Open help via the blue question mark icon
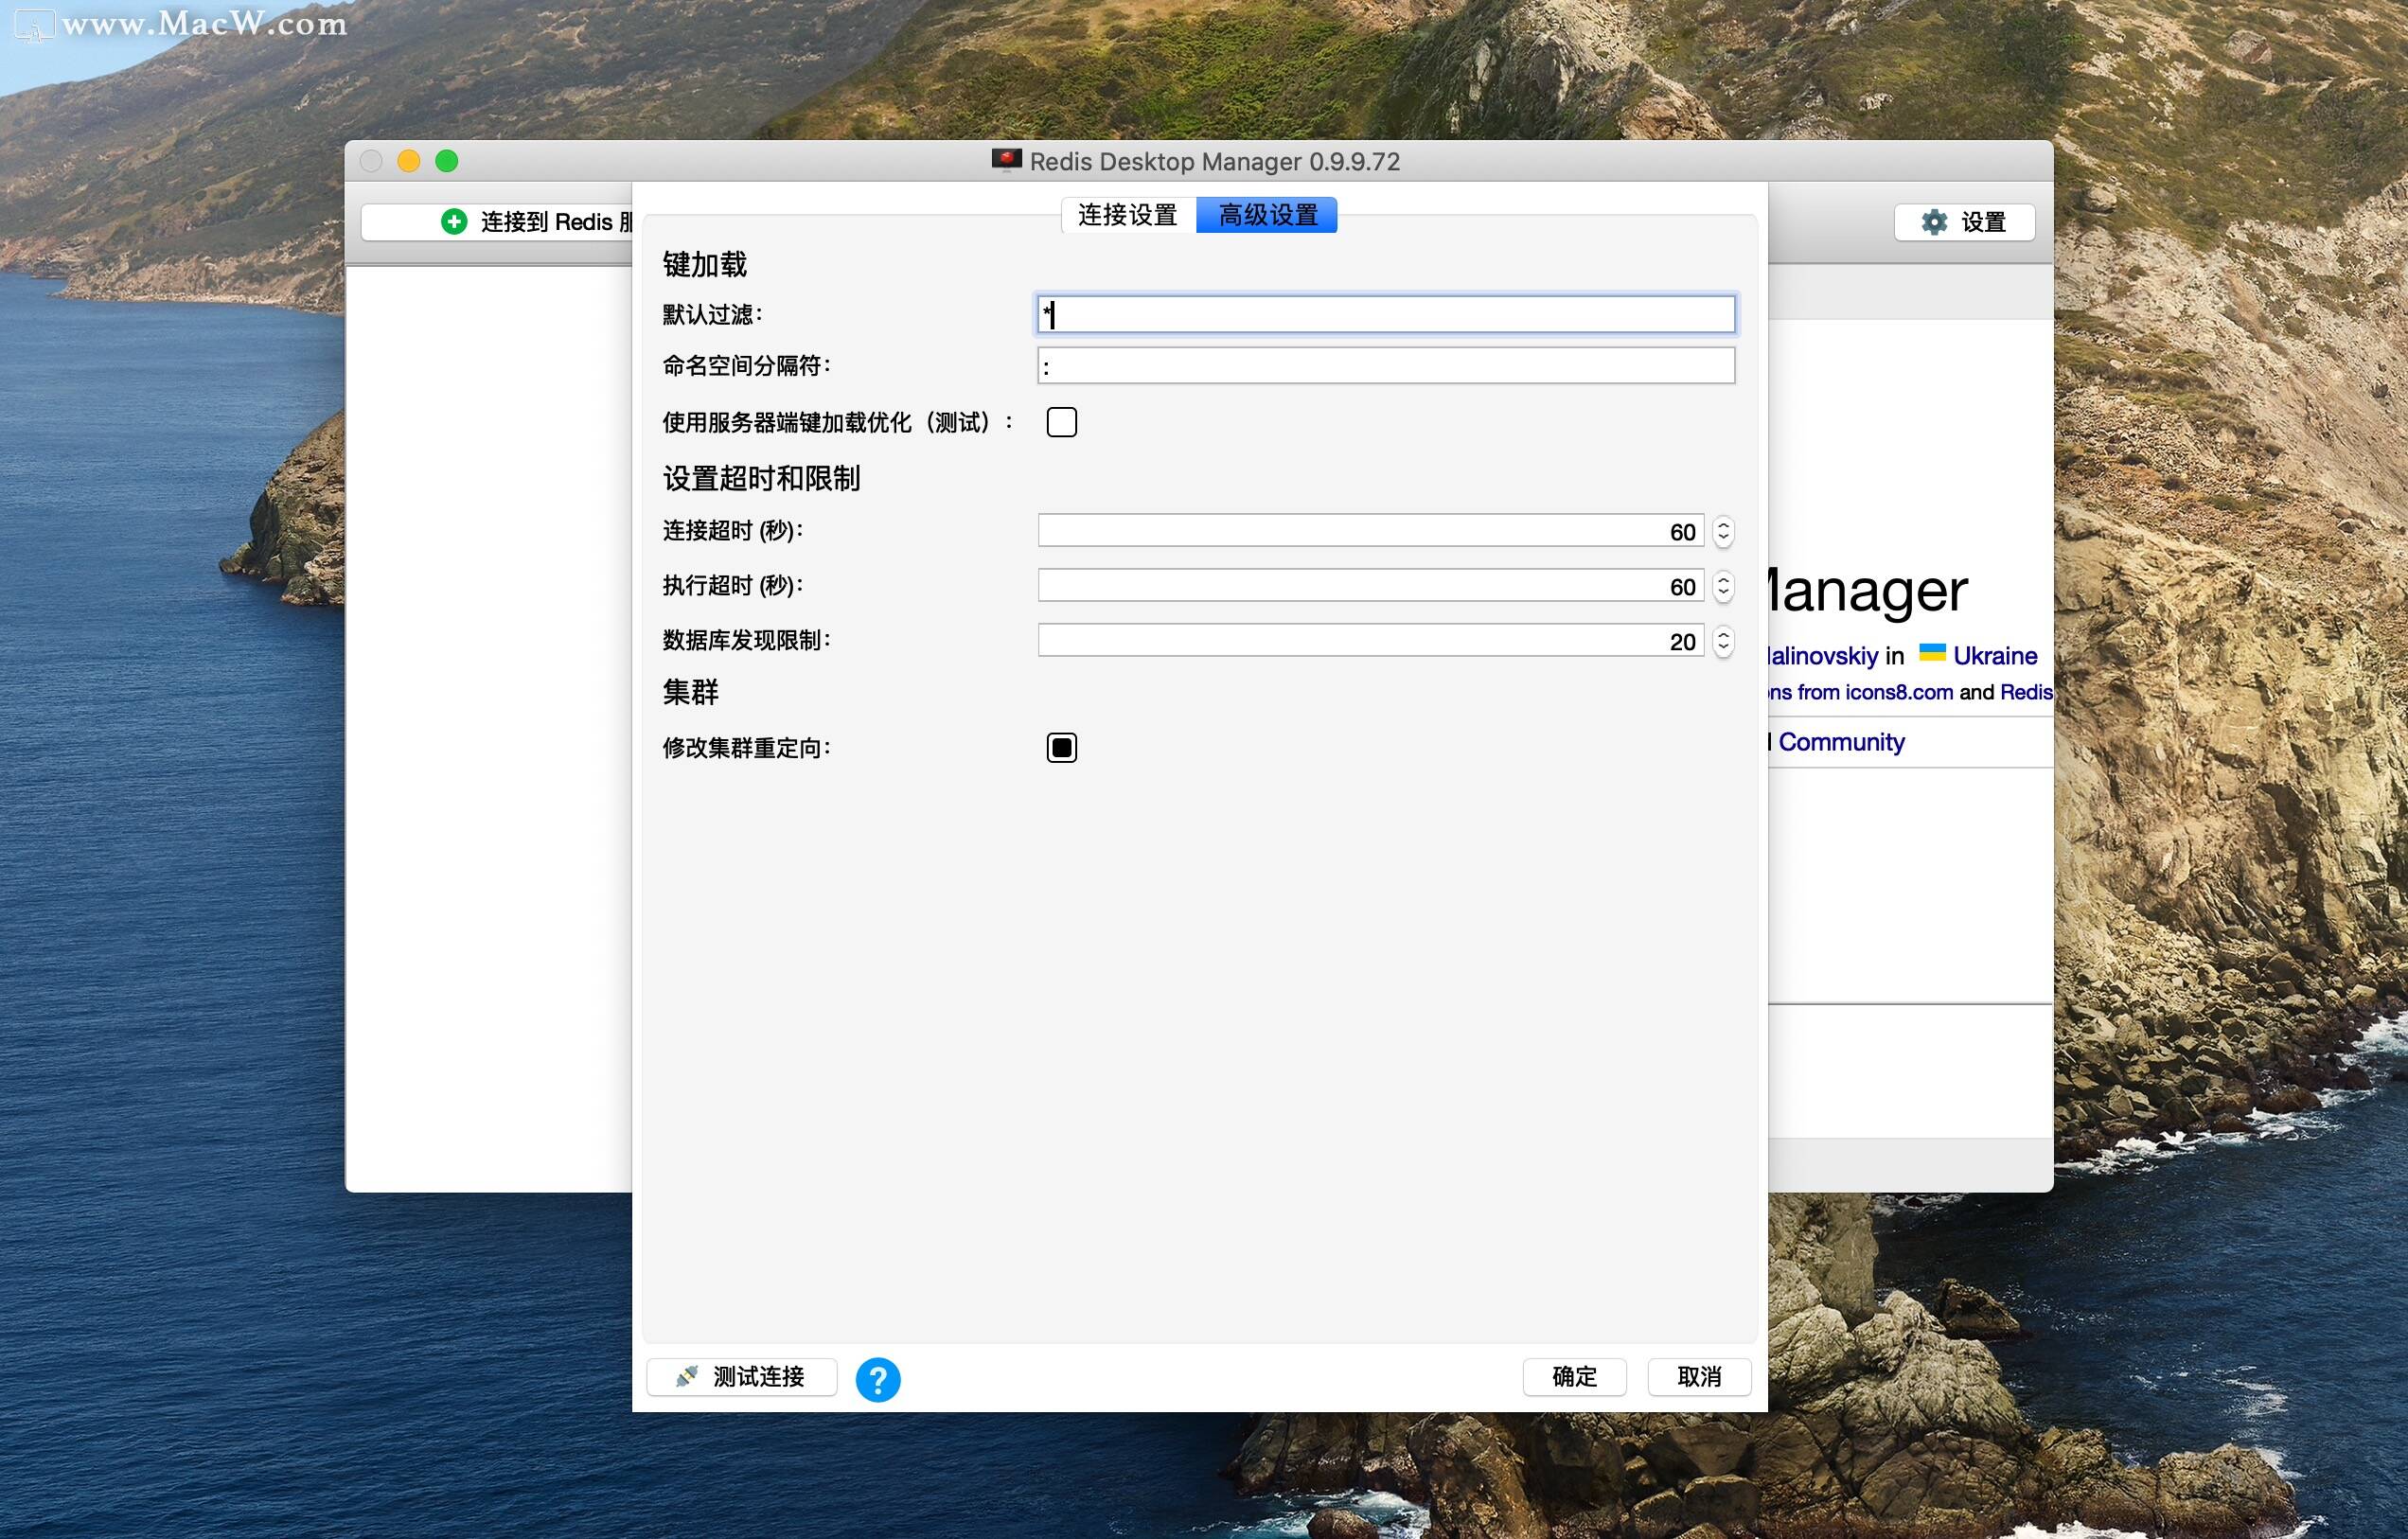The width and height of the screenshot is (2408, 1539). pyautogui.click(x=879, y=1379)
